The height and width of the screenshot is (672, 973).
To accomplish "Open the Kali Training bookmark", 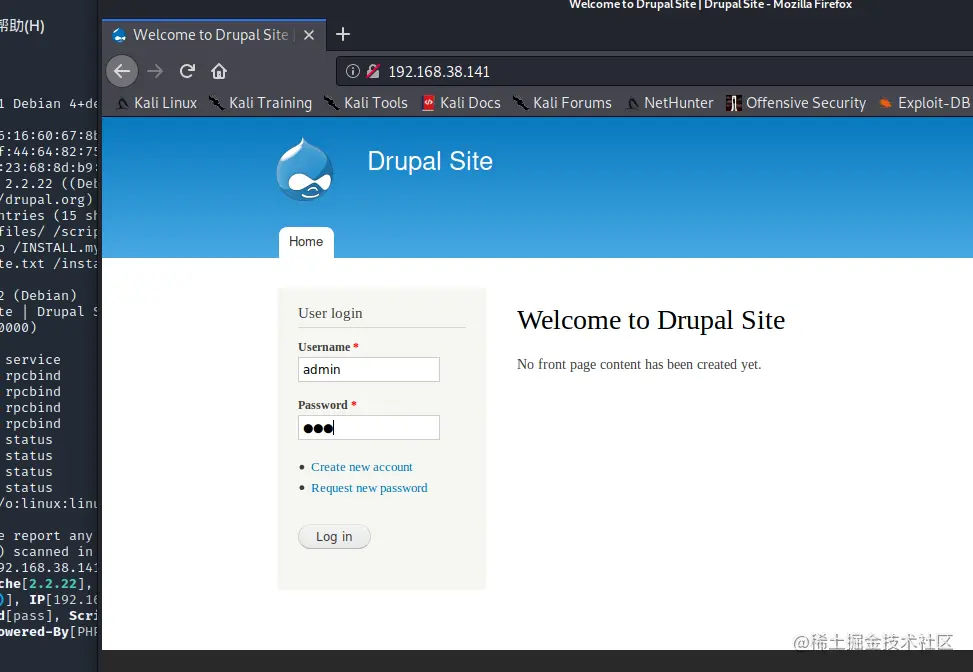I will 260,103.
